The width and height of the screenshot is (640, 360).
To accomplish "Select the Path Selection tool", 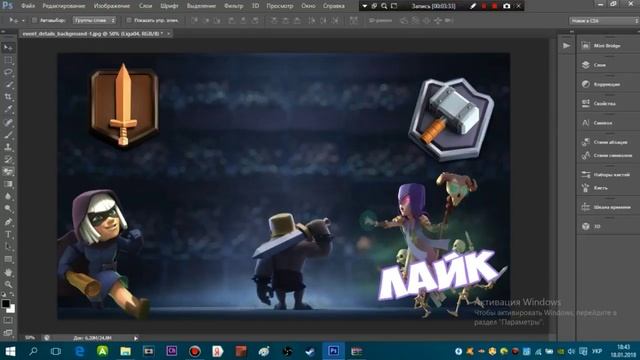I will pyautogui.click(x=8, y=247).
